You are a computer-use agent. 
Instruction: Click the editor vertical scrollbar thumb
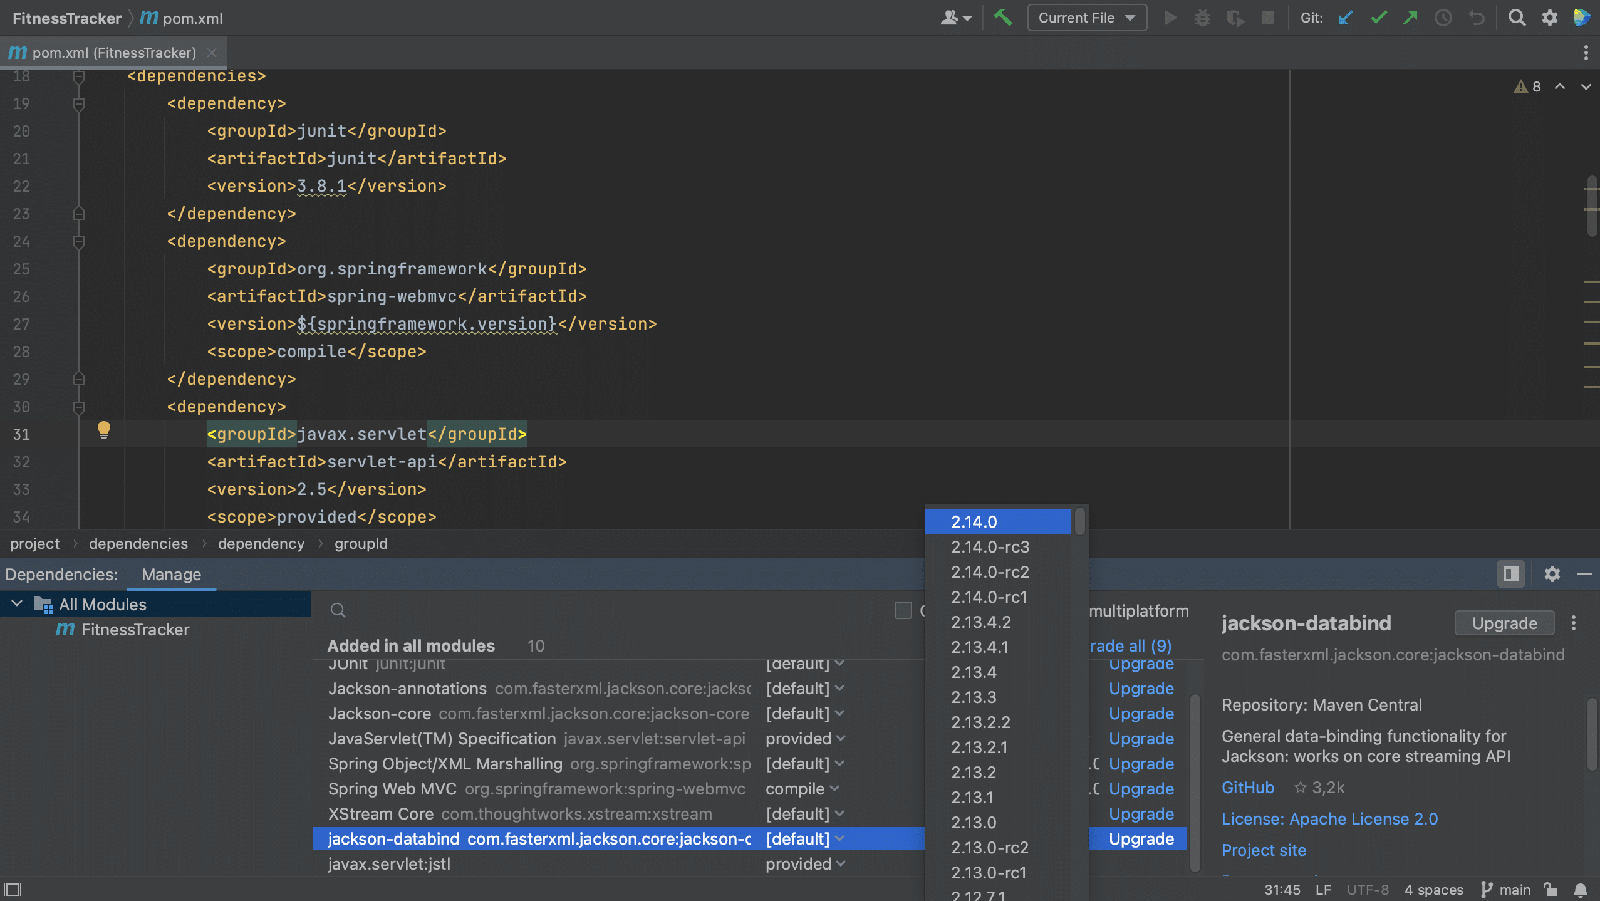(1592, 207)
